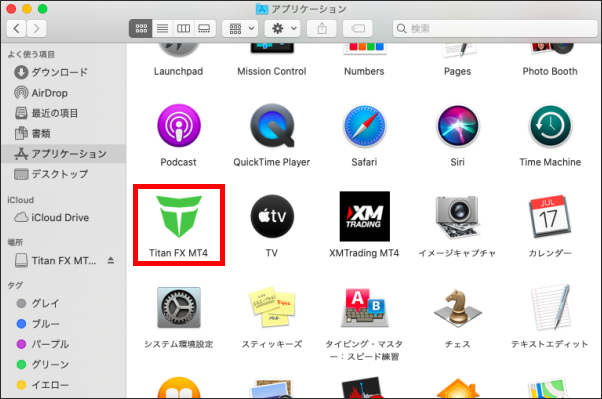Screen dimensions: 602x399
Task: Select the Time Machine icon
Action: tap(550, 126)
